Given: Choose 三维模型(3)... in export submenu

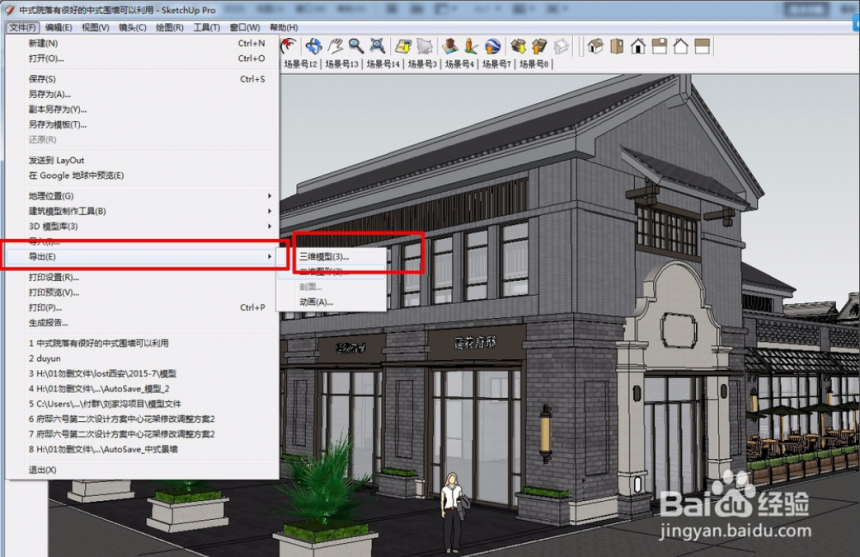Looking at the screenshot, I should point(332,257).
